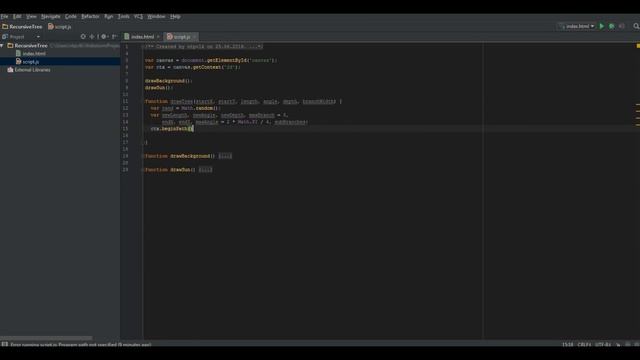Viewport: 640px width, 360px height.
Task: Select index.html in the project tree
Action: point(34,53)
